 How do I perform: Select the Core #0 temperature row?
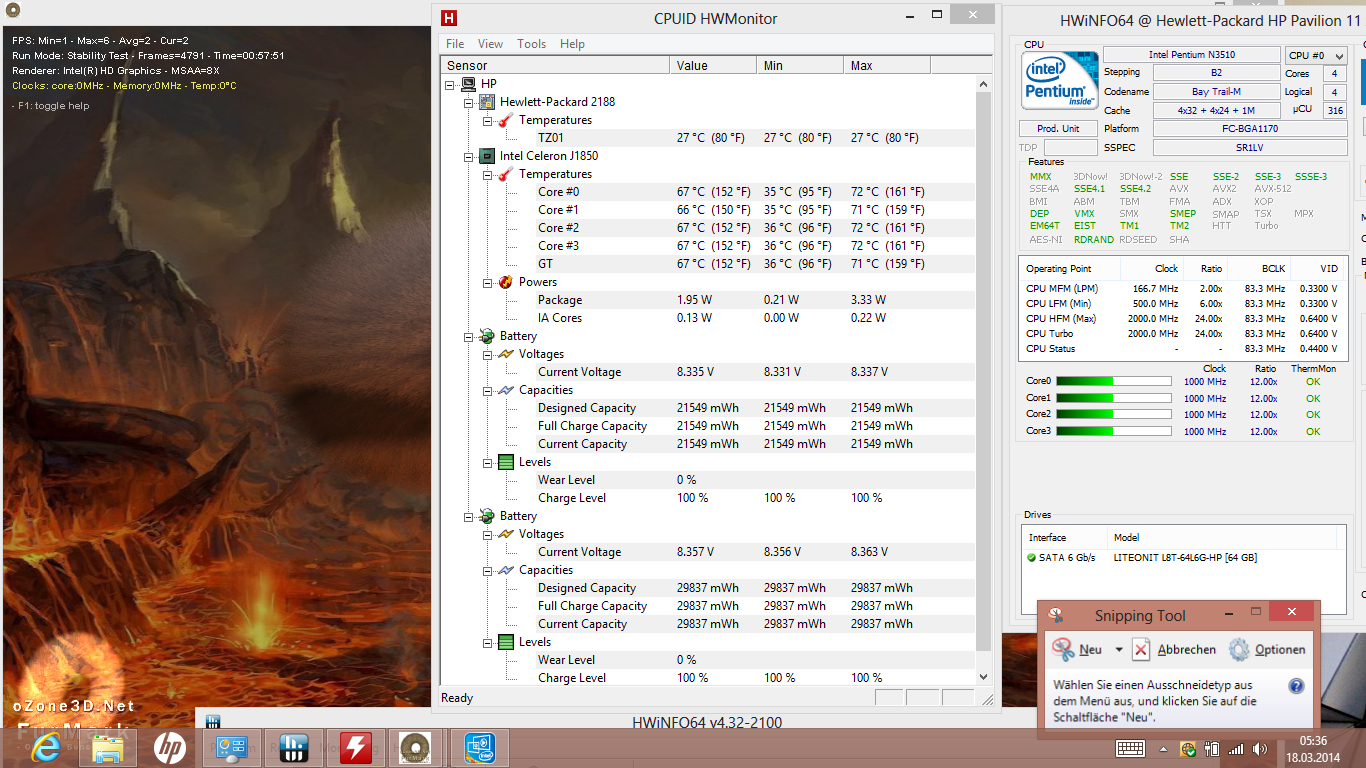[x=708, y=192]
